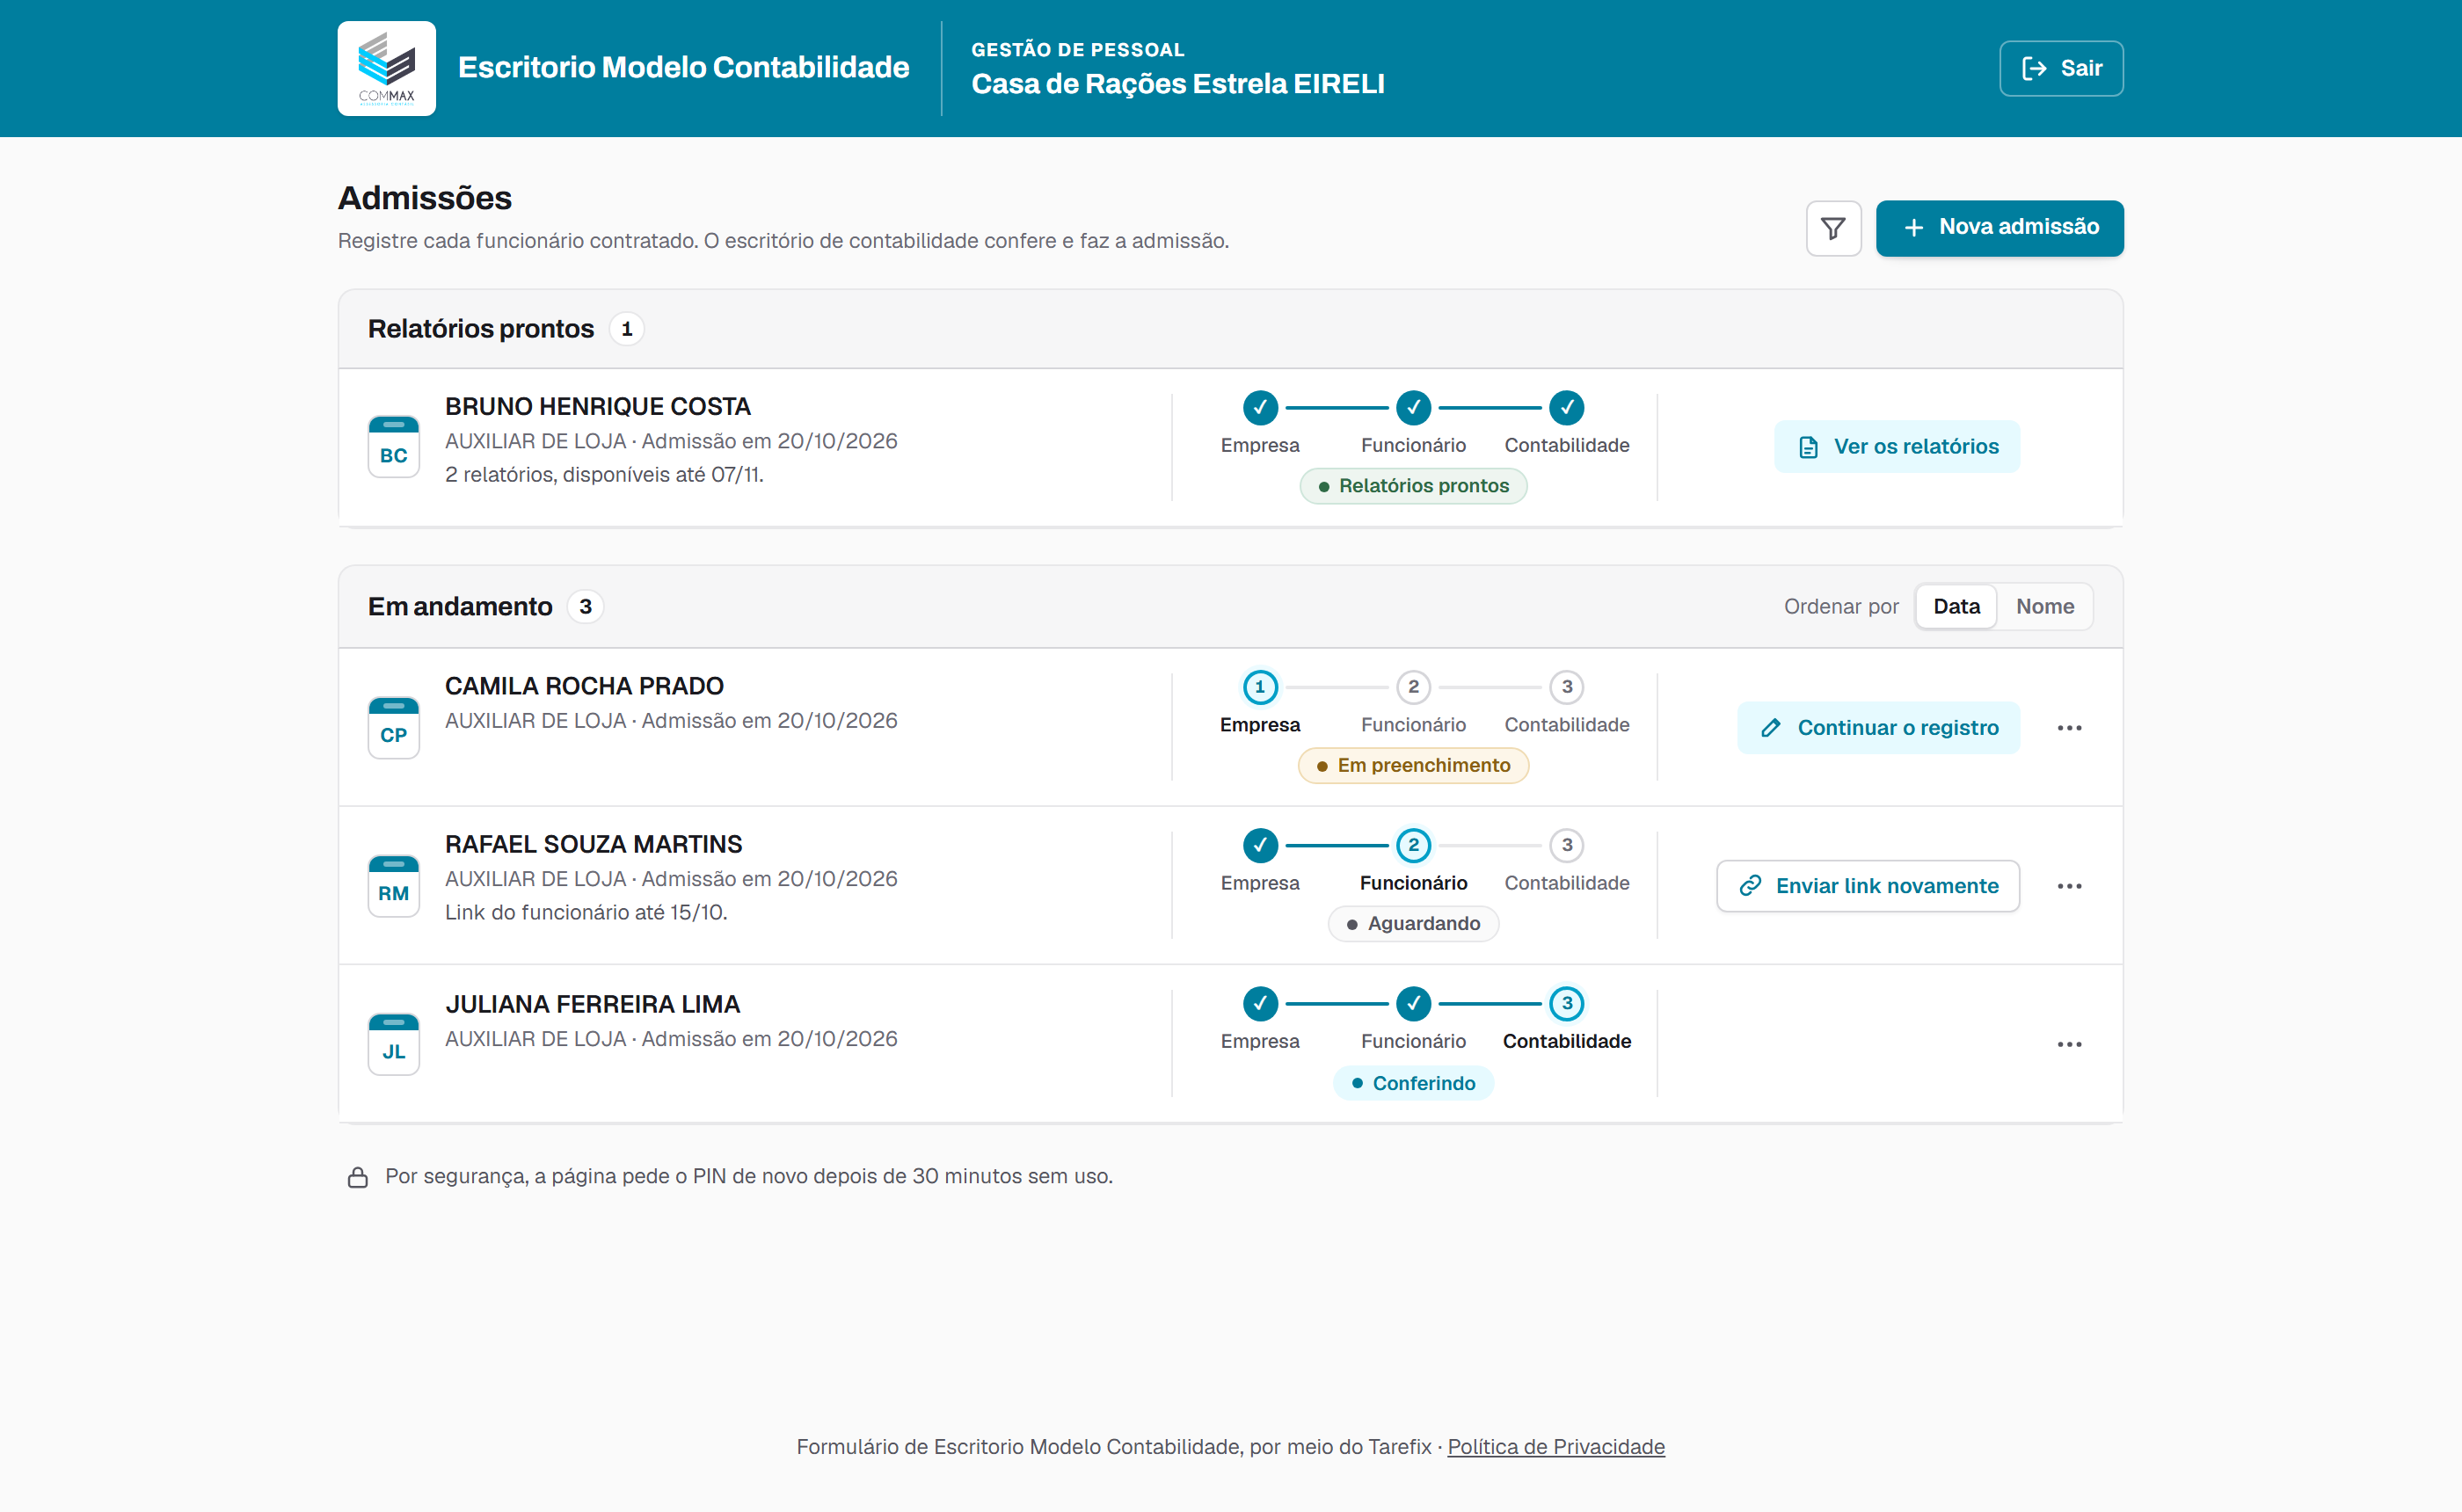
Task: Open more options for Camila Rocha Prado
Action: (x=2069, y=728)
